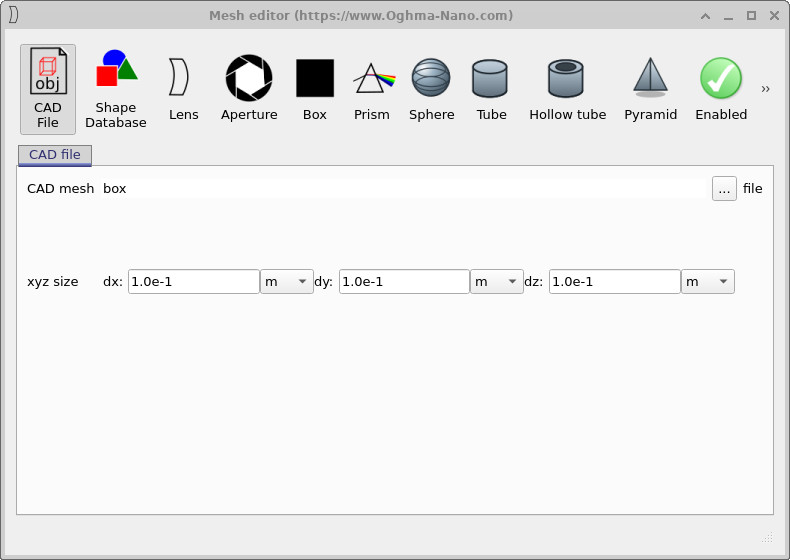Switch to the CAD file tab

55,155
